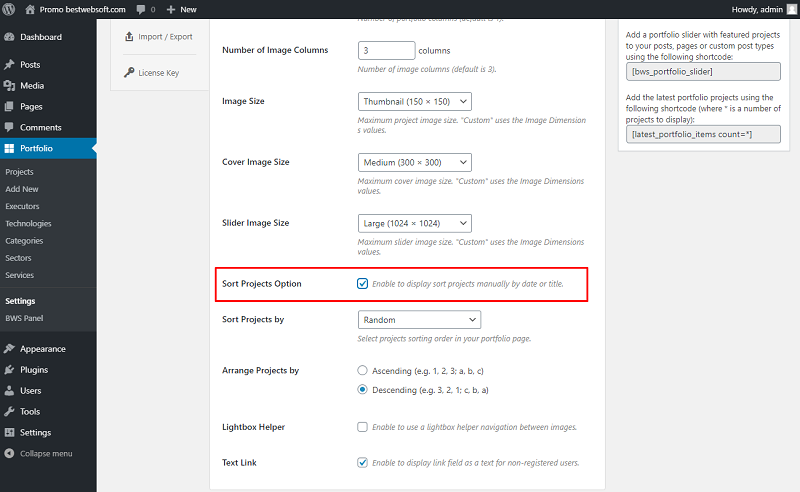Uncheck the Text Link checkbox
Screen dimensions: 800x492
click(x=362, y=462)
